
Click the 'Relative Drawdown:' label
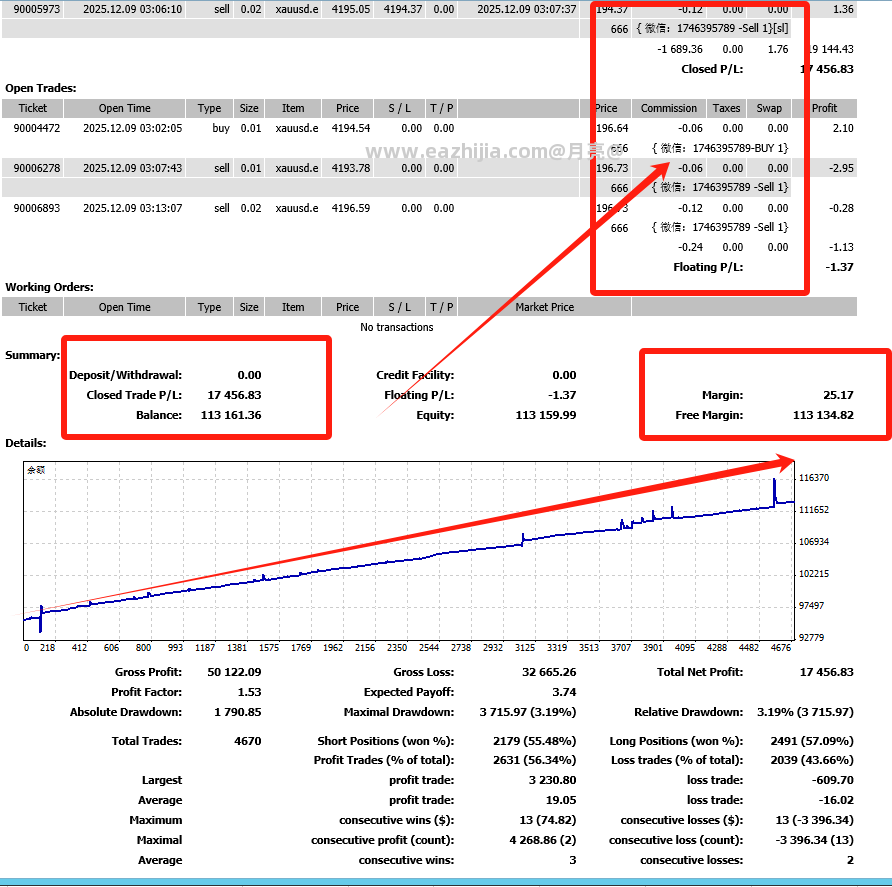point(688,712)
